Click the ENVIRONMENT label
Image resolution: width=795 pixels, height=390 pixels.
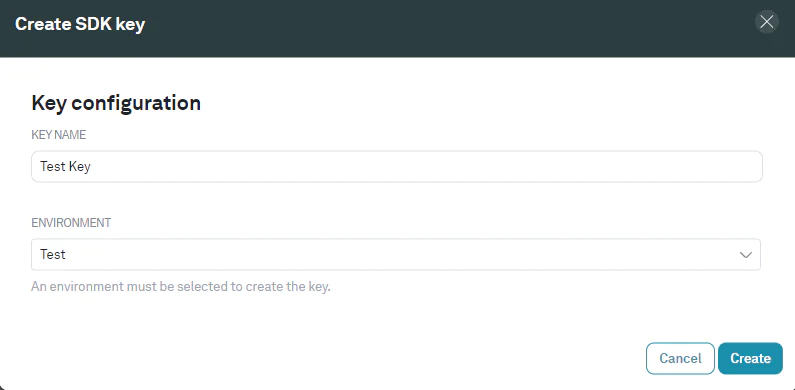(x=71, y=223)
